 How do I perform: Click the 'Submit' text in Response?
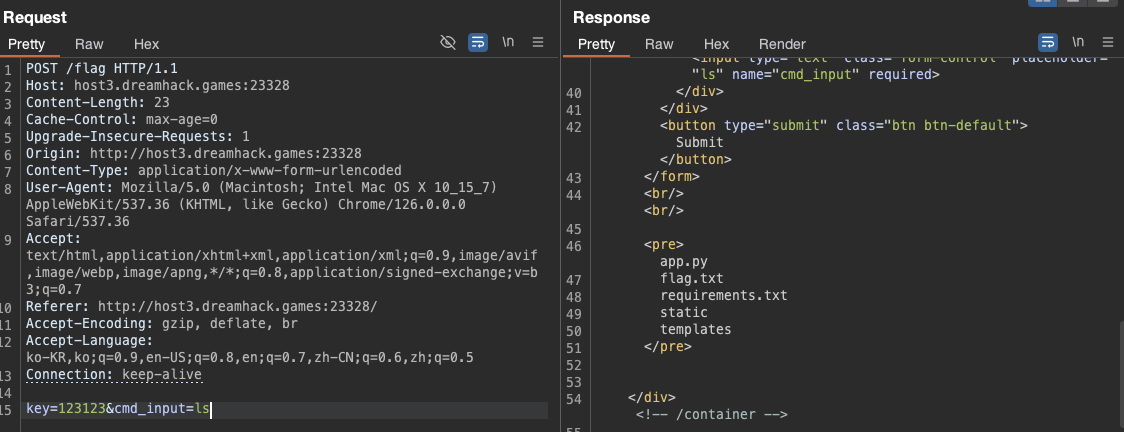point(700,143)
